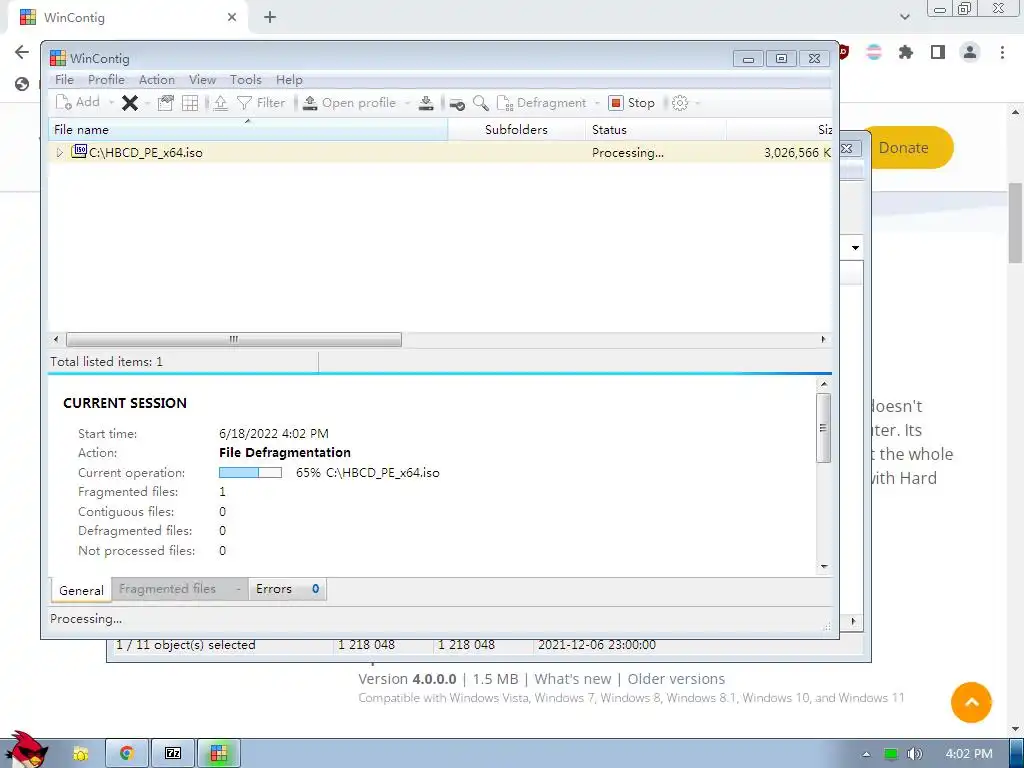Select the C:\HBCD_PE_x64.iso file entry
Screen dimensions: 1024x768
[x=146, y=153]
